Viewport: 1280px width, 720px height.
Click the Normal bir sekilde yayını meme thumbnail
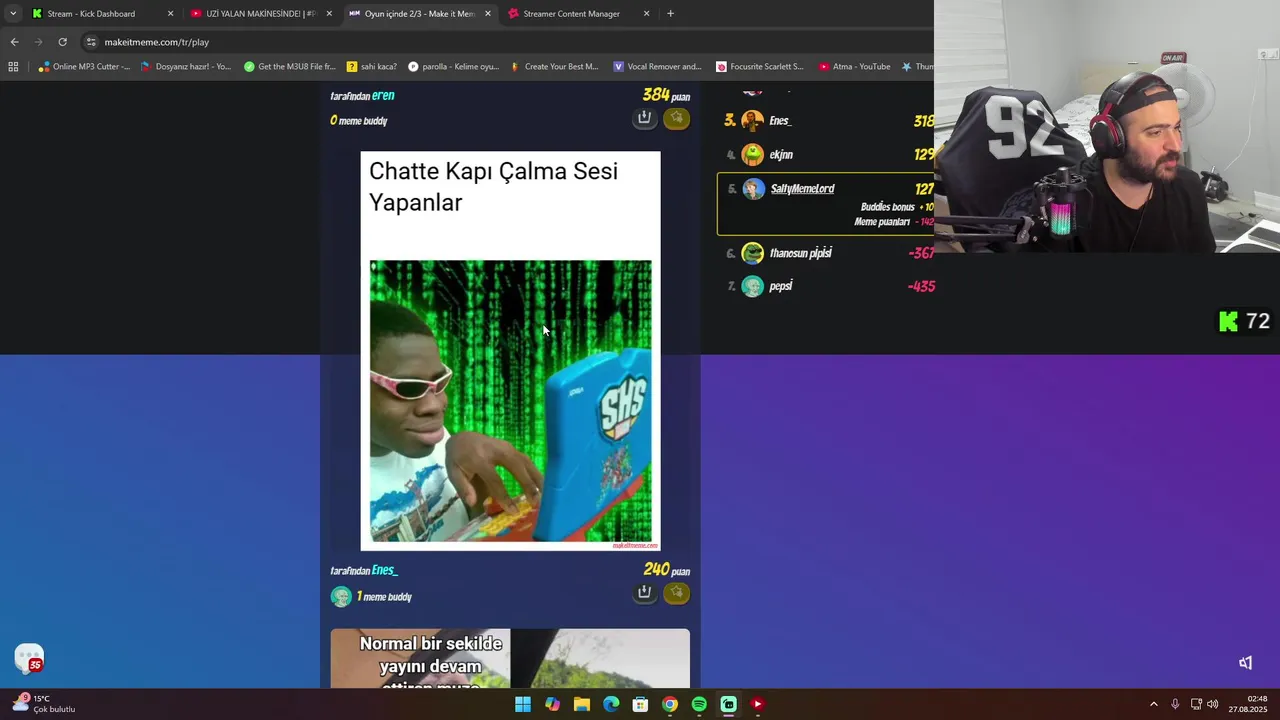(510, 658)
